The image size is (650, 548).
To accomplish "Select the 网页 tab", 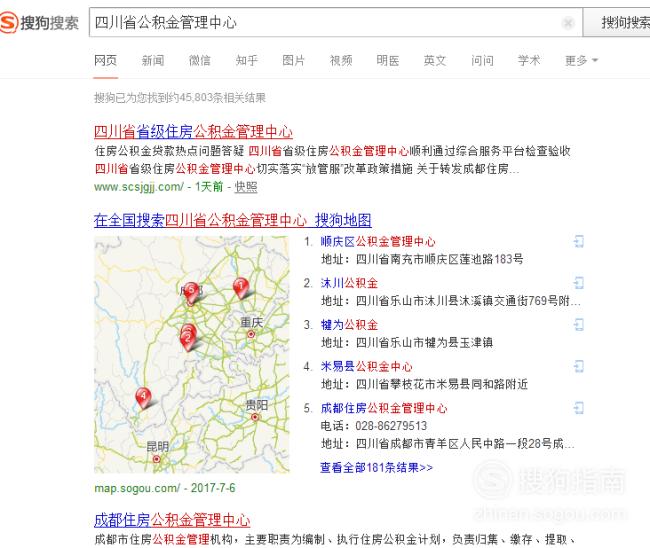I will [105, 61].
